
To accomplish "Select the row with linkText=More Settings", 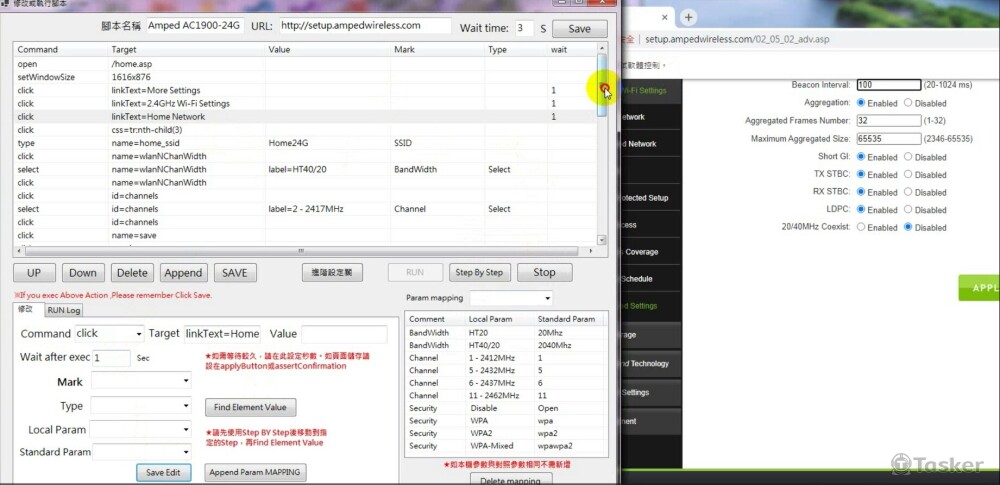I will tap(305, 91).
